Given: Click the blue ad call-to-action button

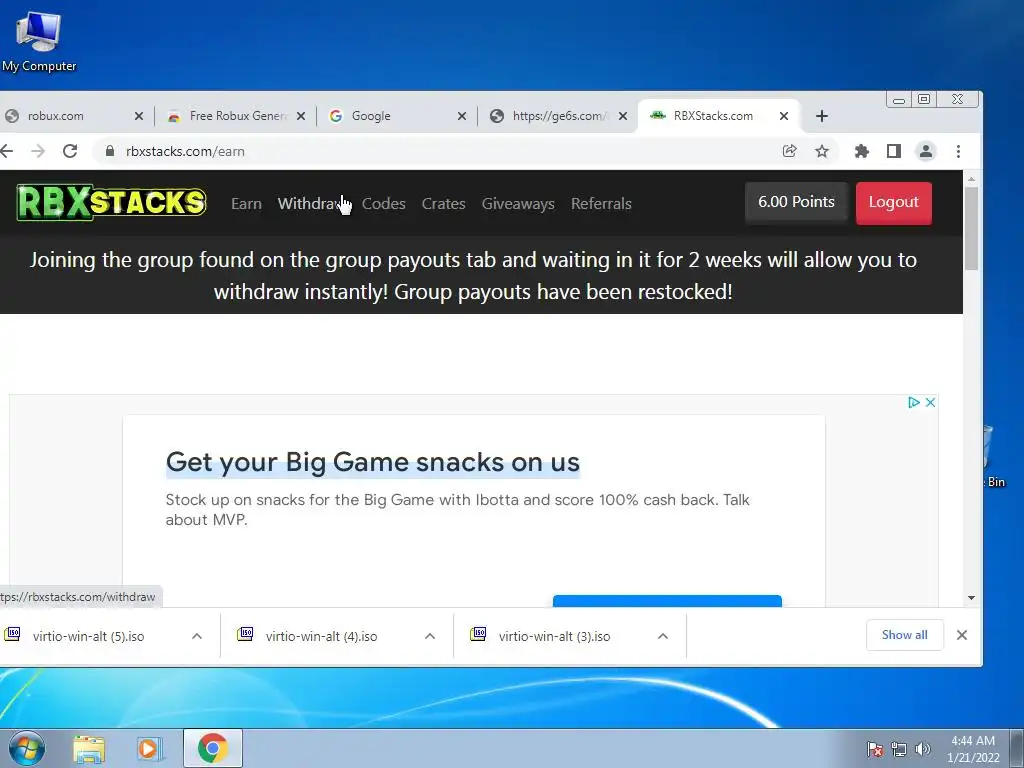Looking at the screenshot, I should [x=667, y=601].
